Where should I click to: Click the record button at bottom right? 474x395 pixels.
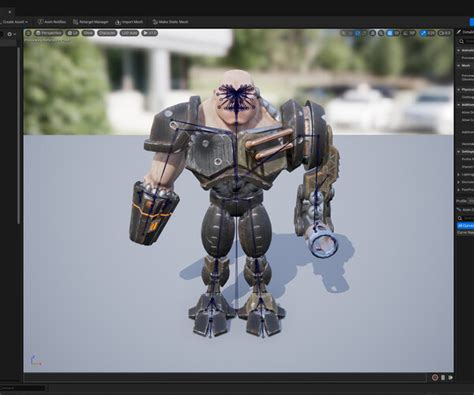[x=435, y=378]
